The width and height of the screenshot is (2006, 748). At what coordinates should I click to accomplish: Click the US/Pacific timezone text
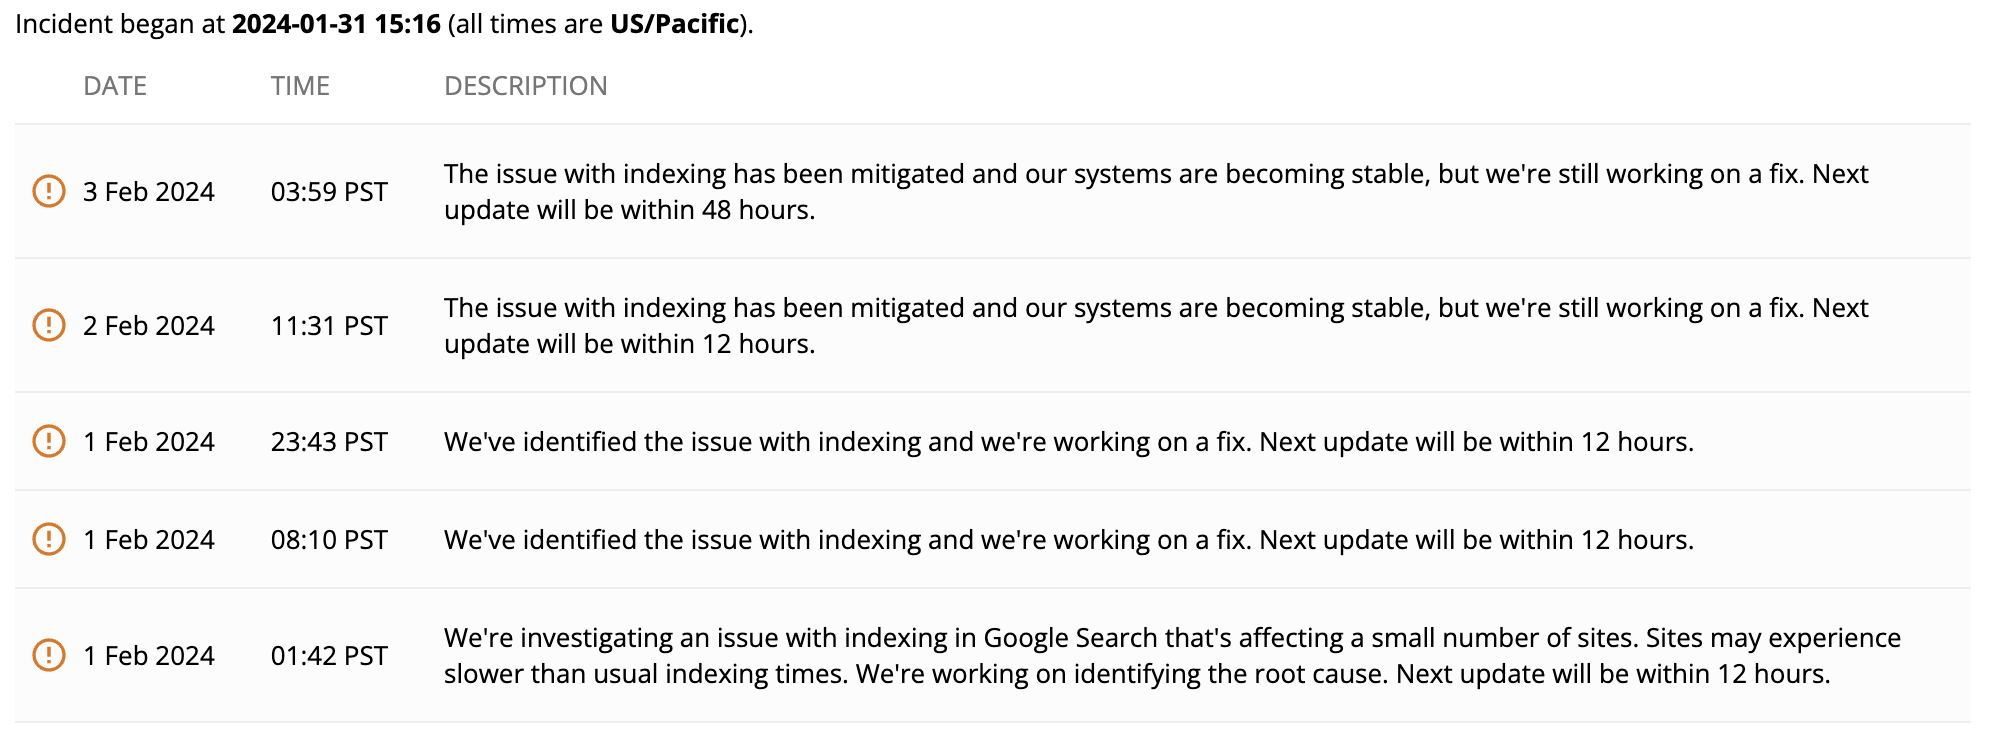coord(675,24)
